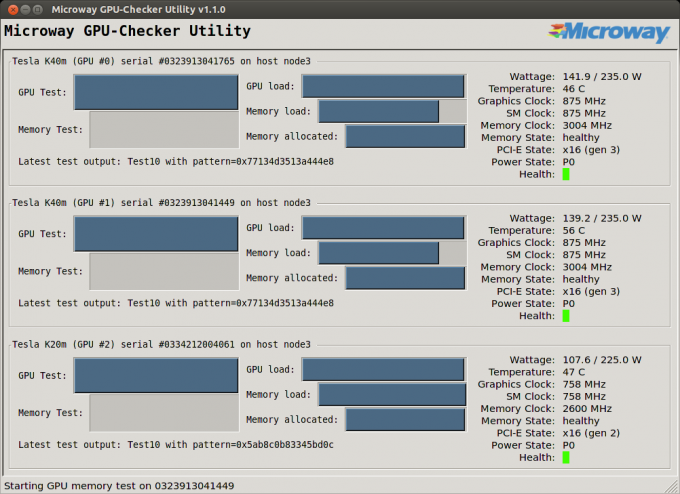Click the GPU #1 Memory State value healthy

pos(581,279)
